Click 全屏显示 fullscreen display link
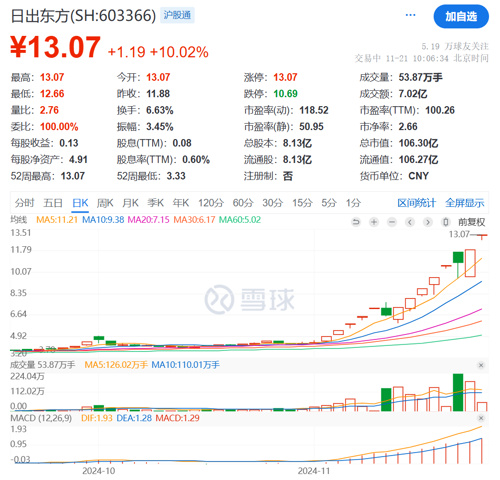 click(x=465, y=203)
